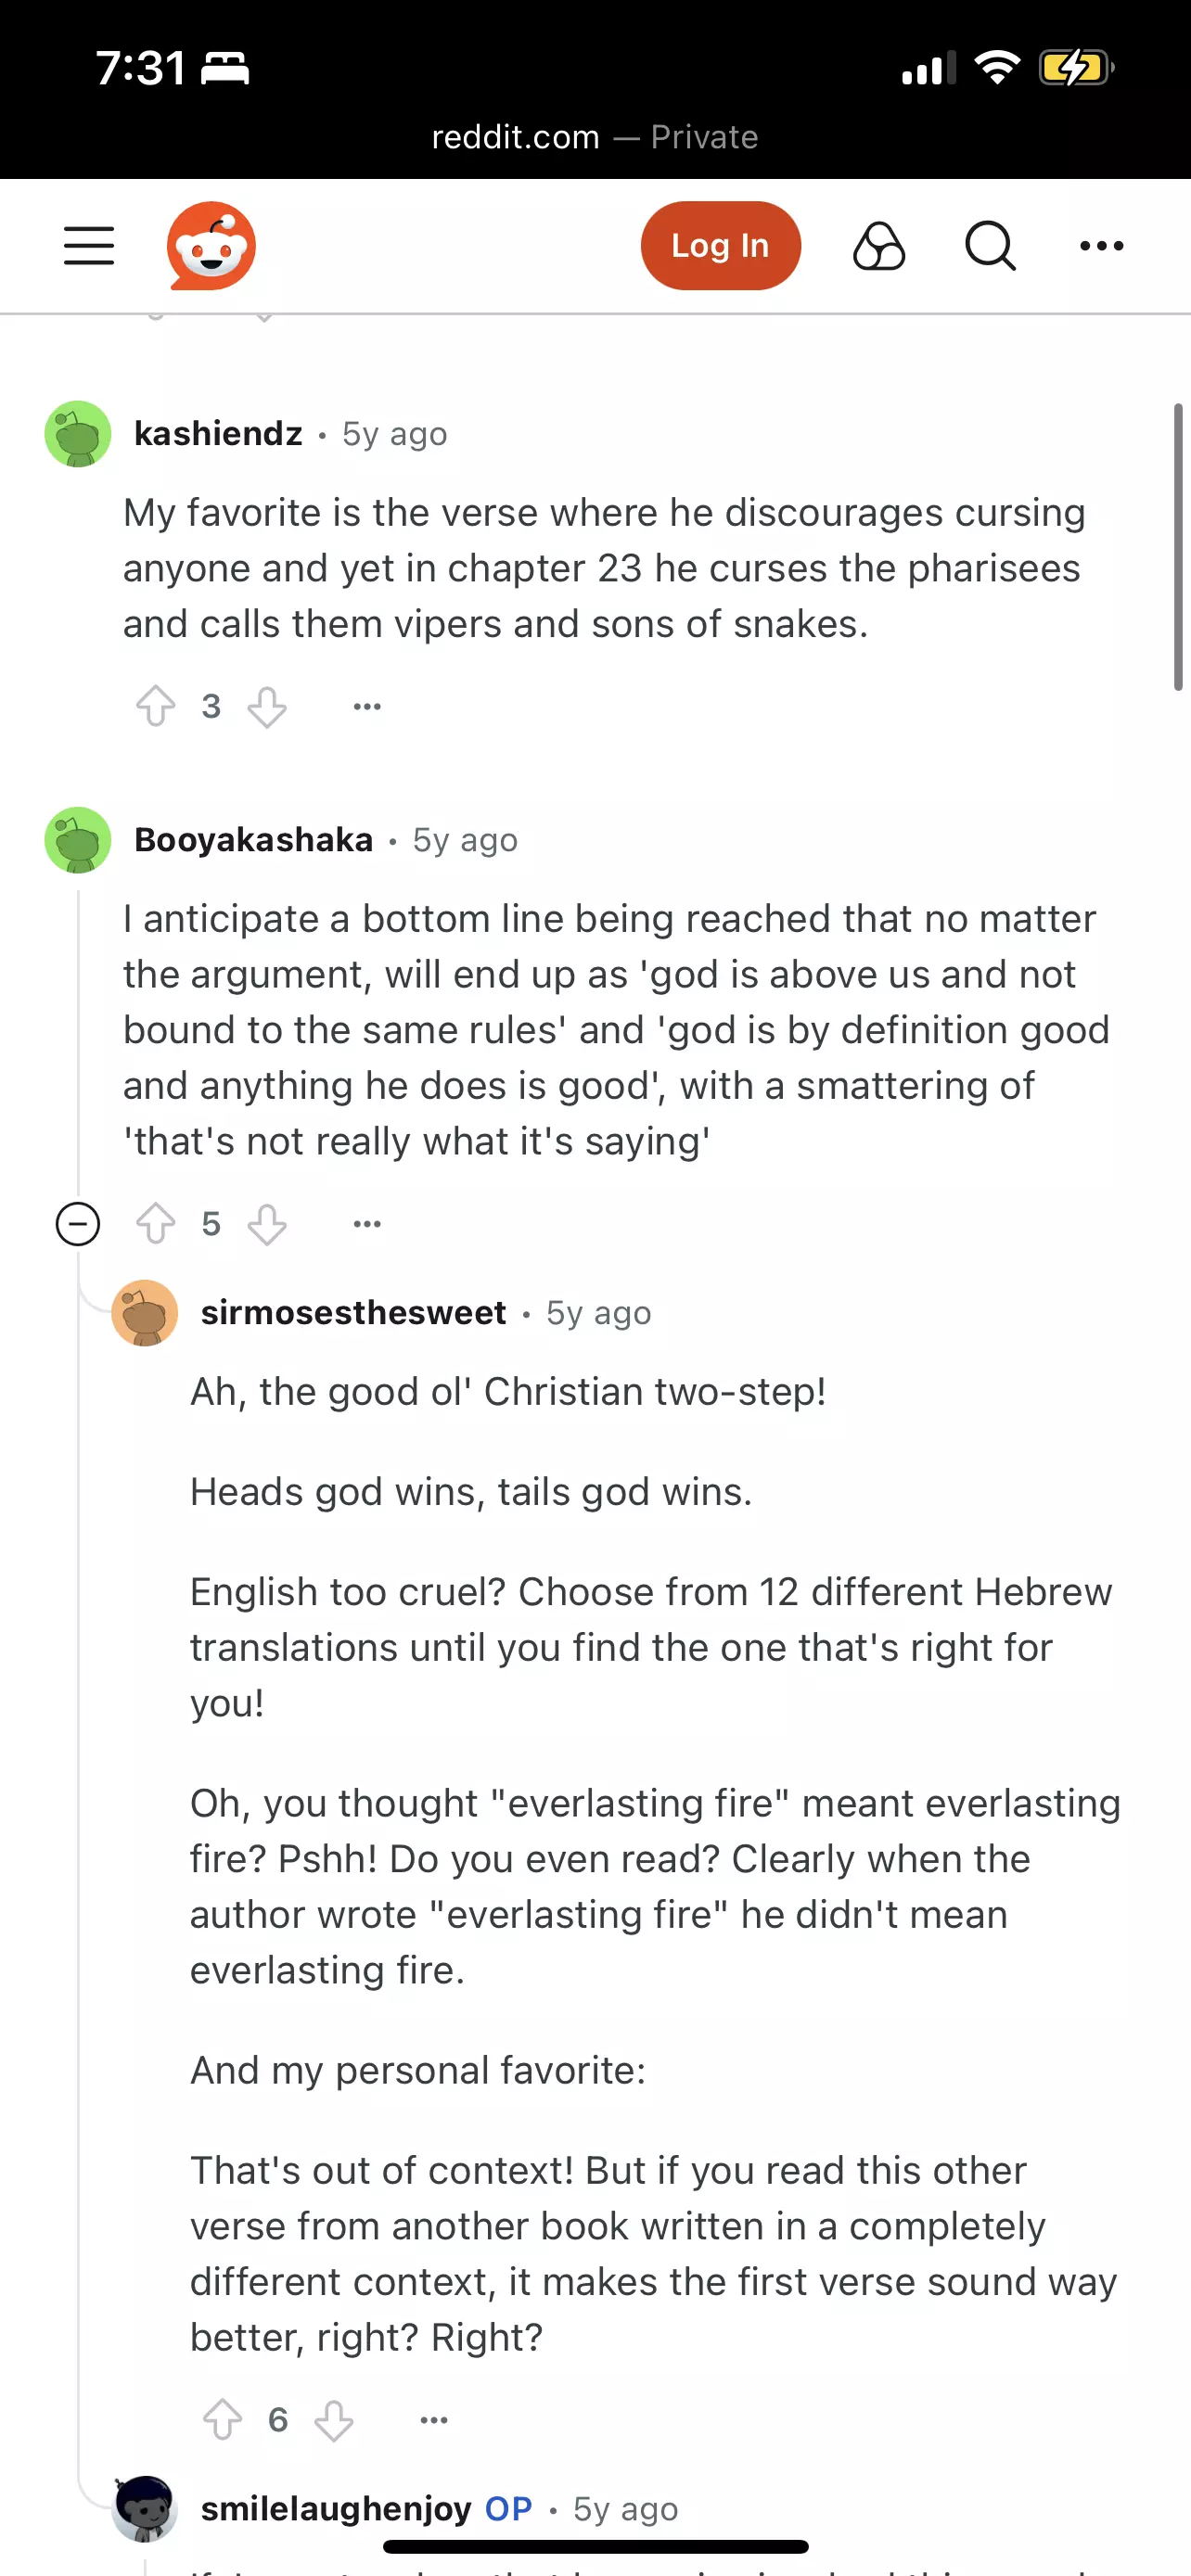The height and width of the screenshot is (2576, 1191).
Task: Downvote sirmosesthesweet's reply
Action: [x=334, y=2420]
